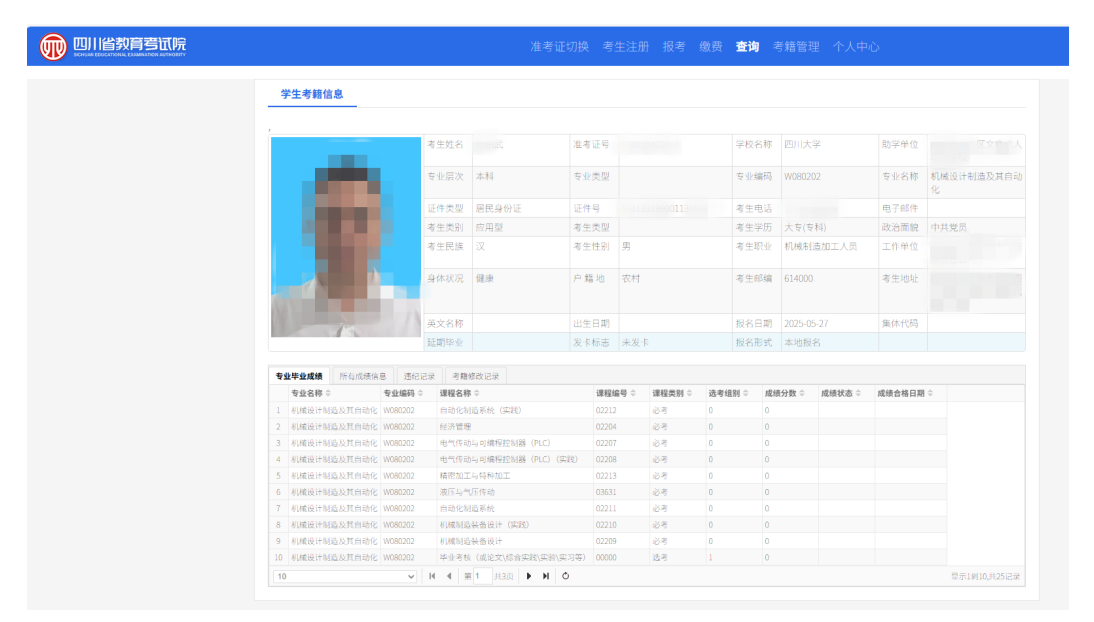
Task: Open the page-size dropdown showing 10
Action: pyautogui.click(x=344, y=576)
